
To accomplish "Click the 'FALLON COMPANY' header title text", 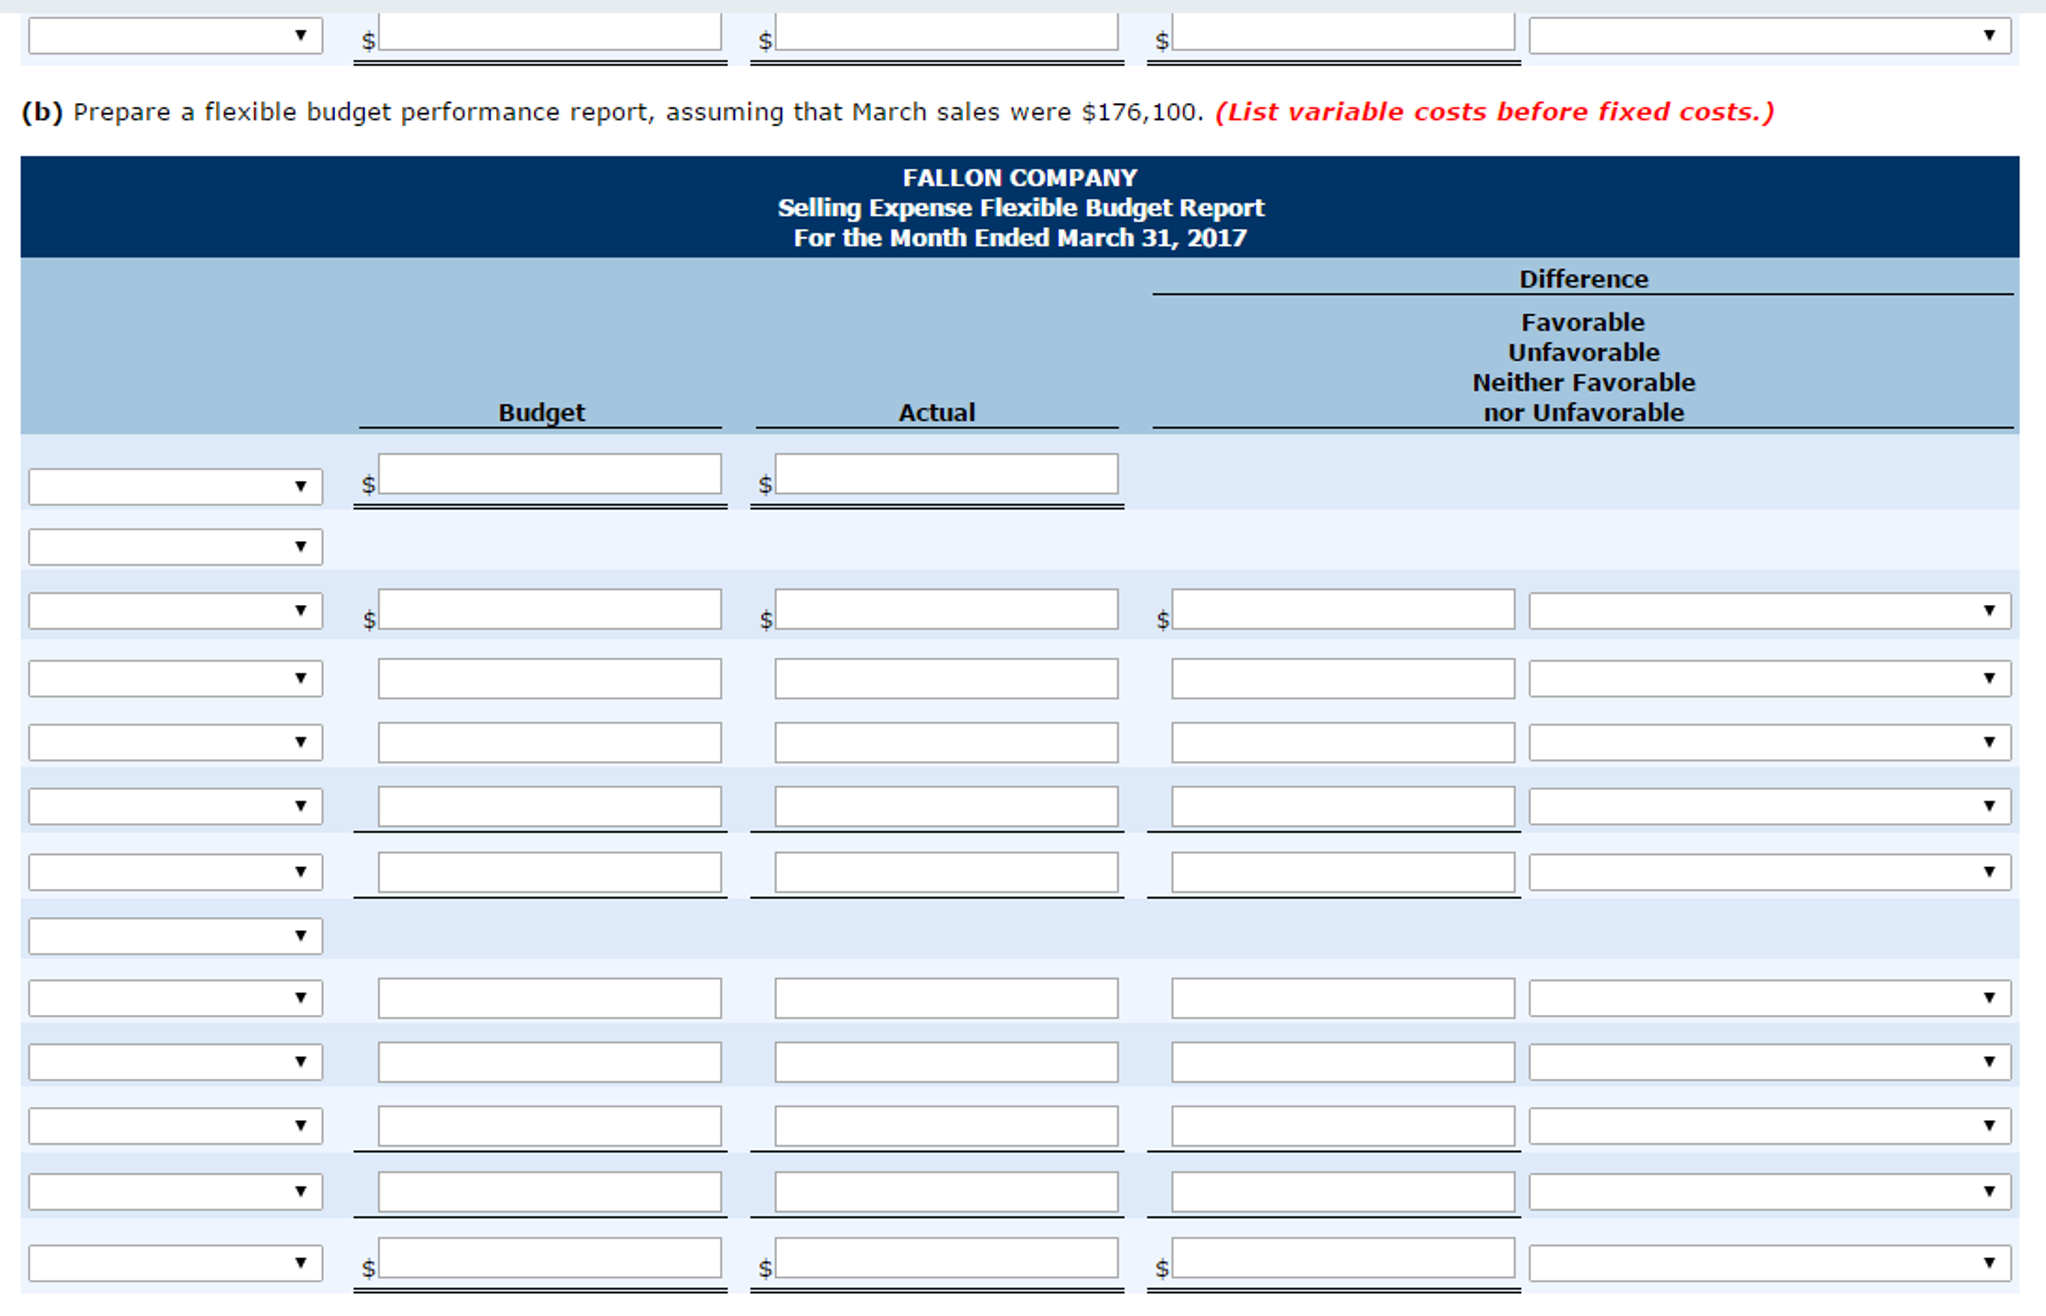I will 1019,178.
